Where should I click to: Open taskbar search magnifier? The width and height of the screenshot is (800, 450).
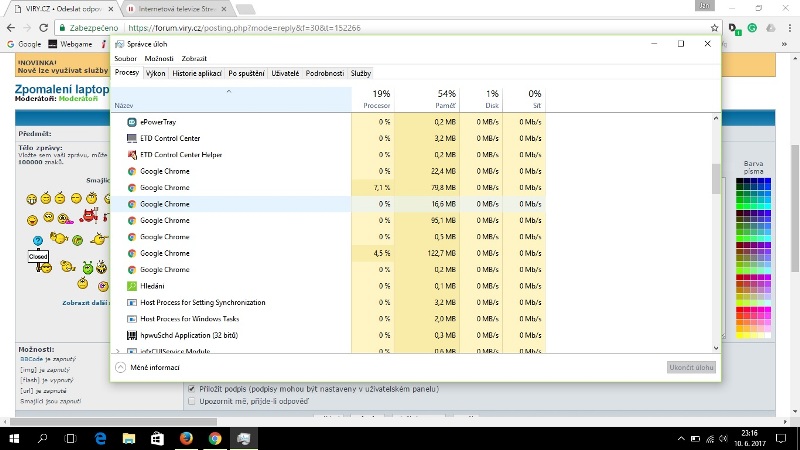pyautogui.click(x=42, y=438)
